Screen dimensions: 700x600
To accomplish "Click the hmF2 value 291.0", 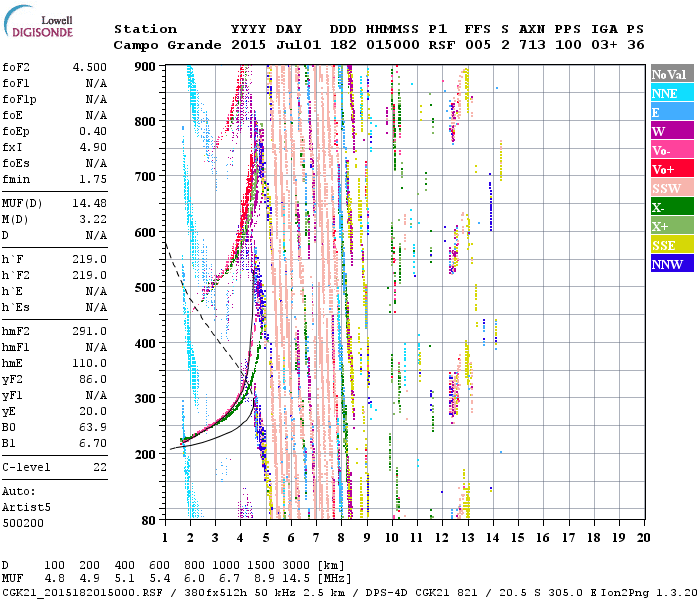I will [90, 331].
